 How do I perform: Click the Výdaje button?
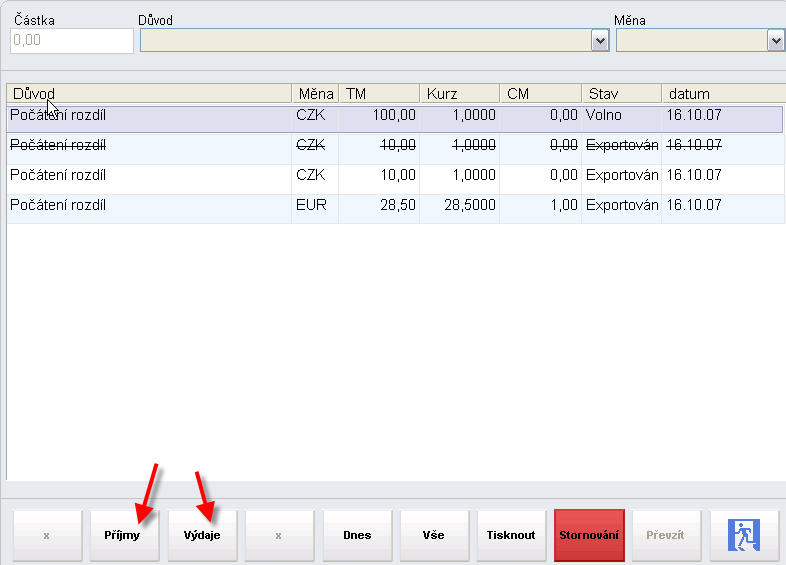pos(202,535)
